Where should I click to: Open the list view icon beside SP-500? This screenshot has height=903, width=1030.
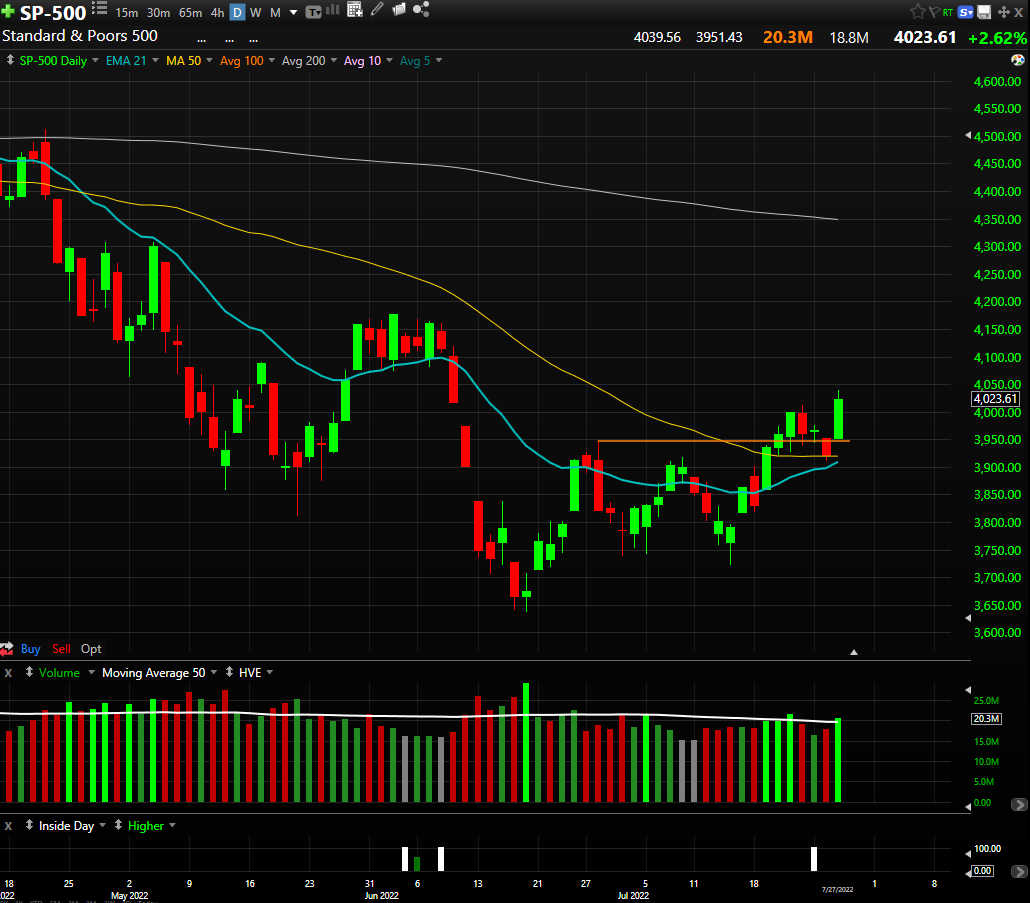coord(99,8)
